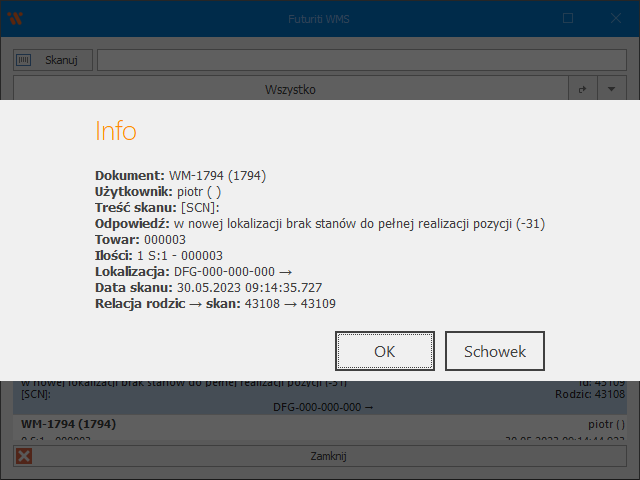Click the Zamknij button at bottom

click(x=327, y=456)
